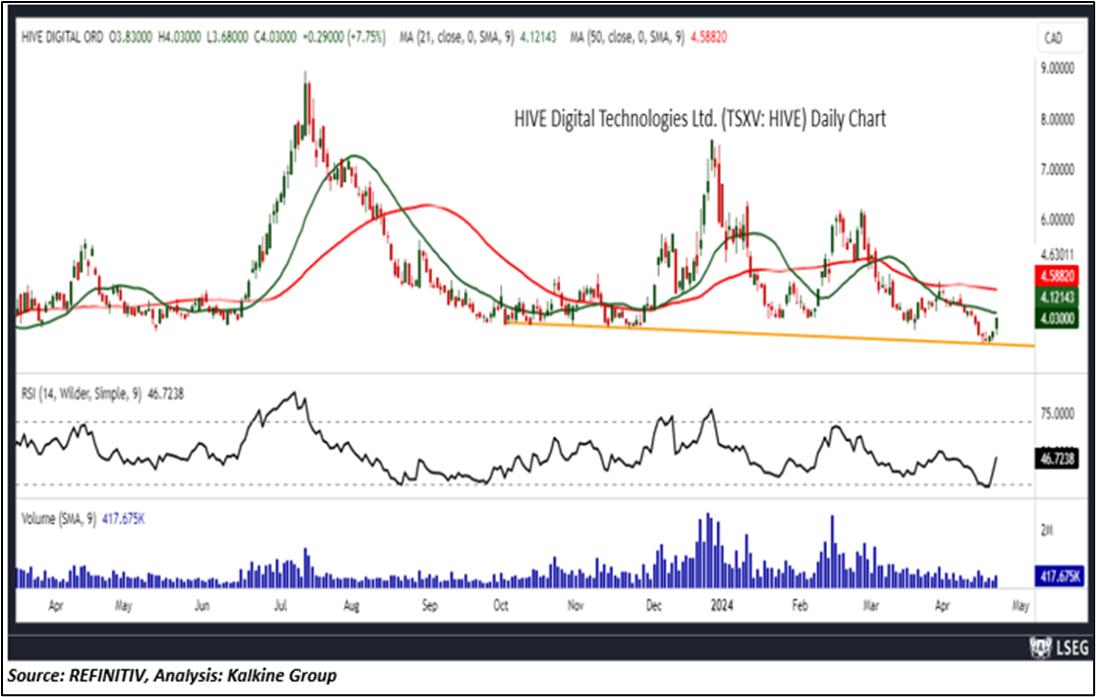
Task: Click the 4.12143 MA value in legend
Action: tap(538, 37)
